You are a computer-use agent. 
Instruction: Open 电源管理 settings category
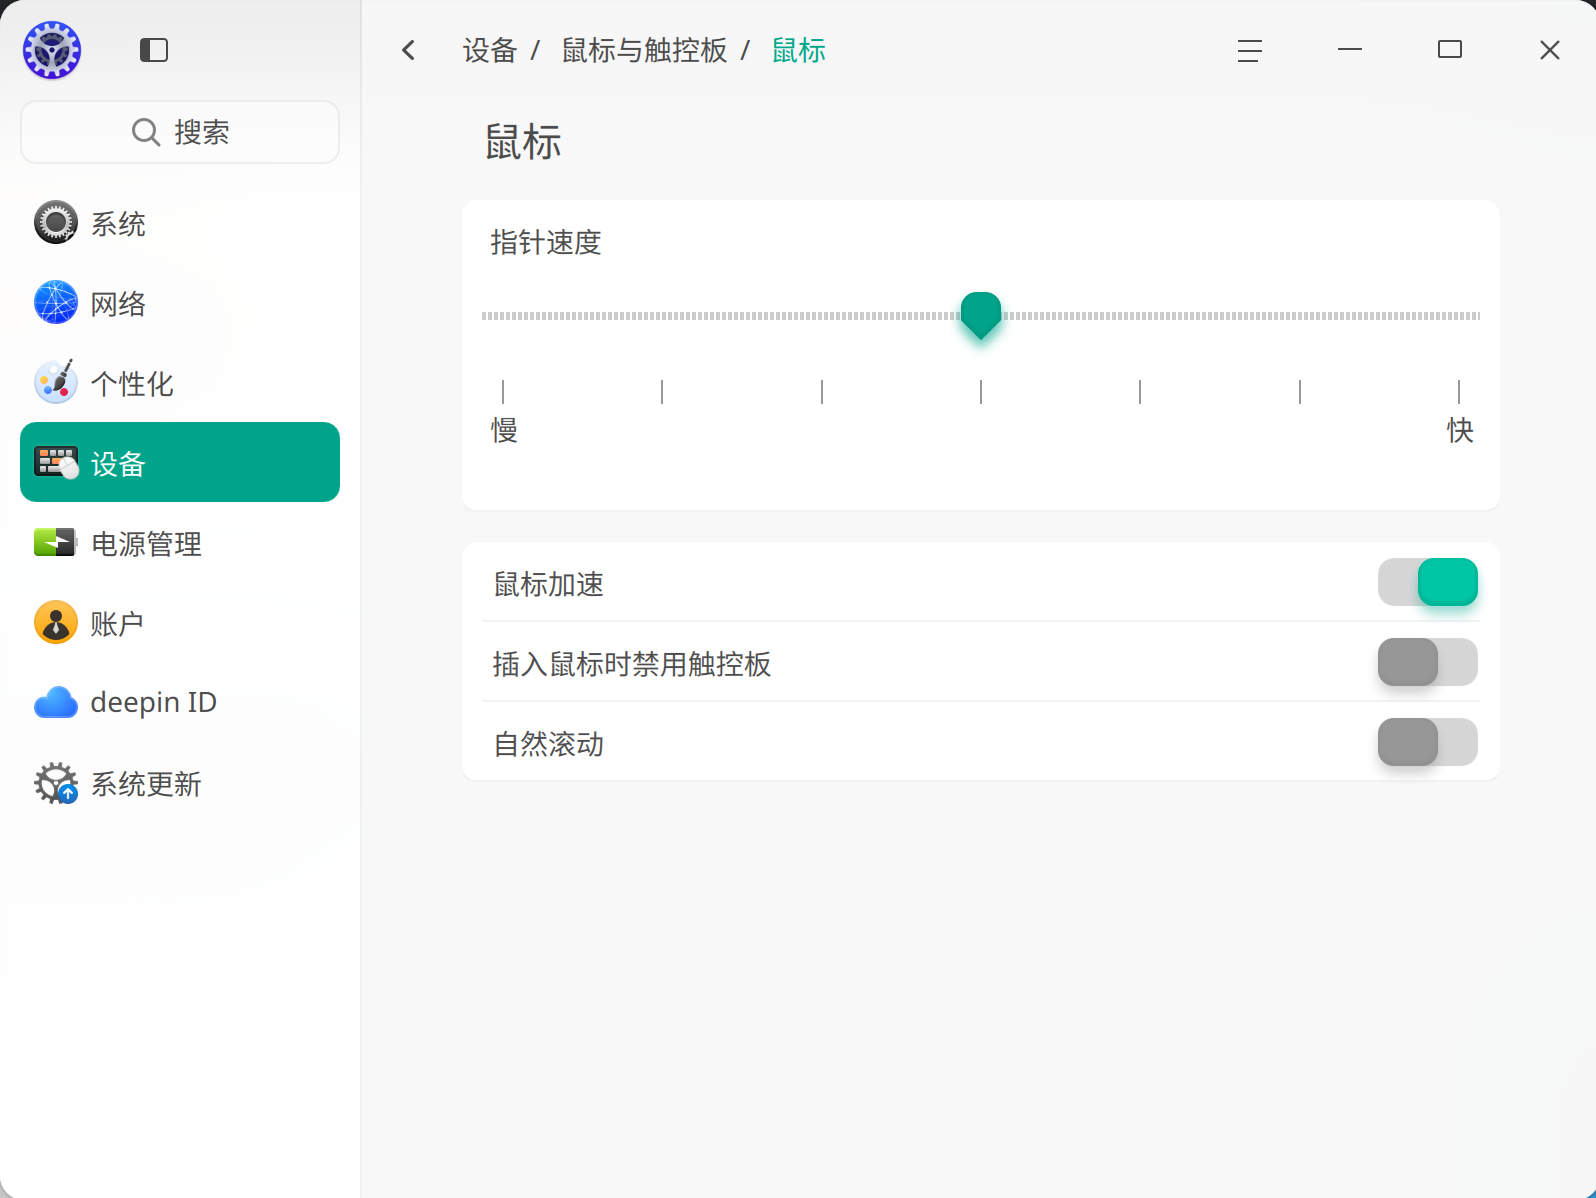point(180,542)
